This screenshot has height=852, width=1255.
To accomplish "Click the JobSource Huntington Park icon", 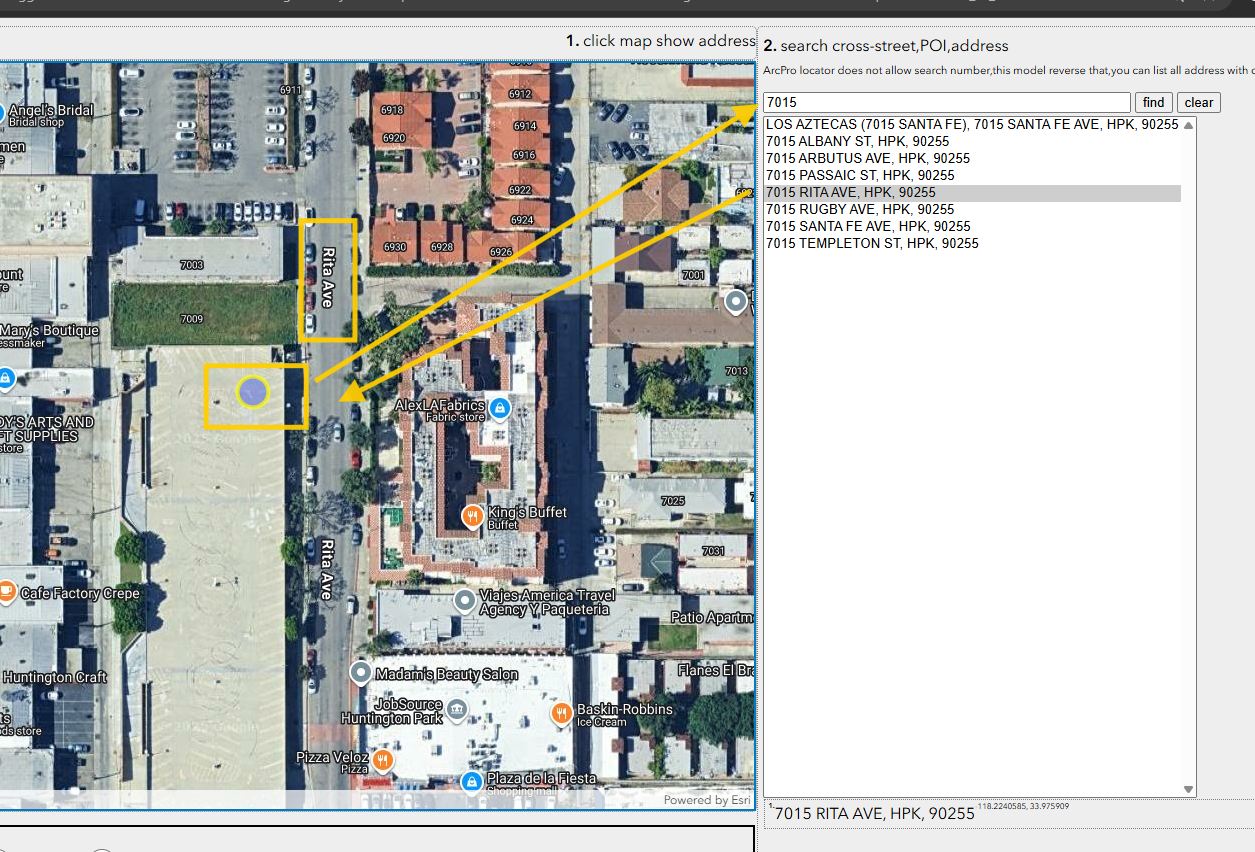I will point(457,710).
